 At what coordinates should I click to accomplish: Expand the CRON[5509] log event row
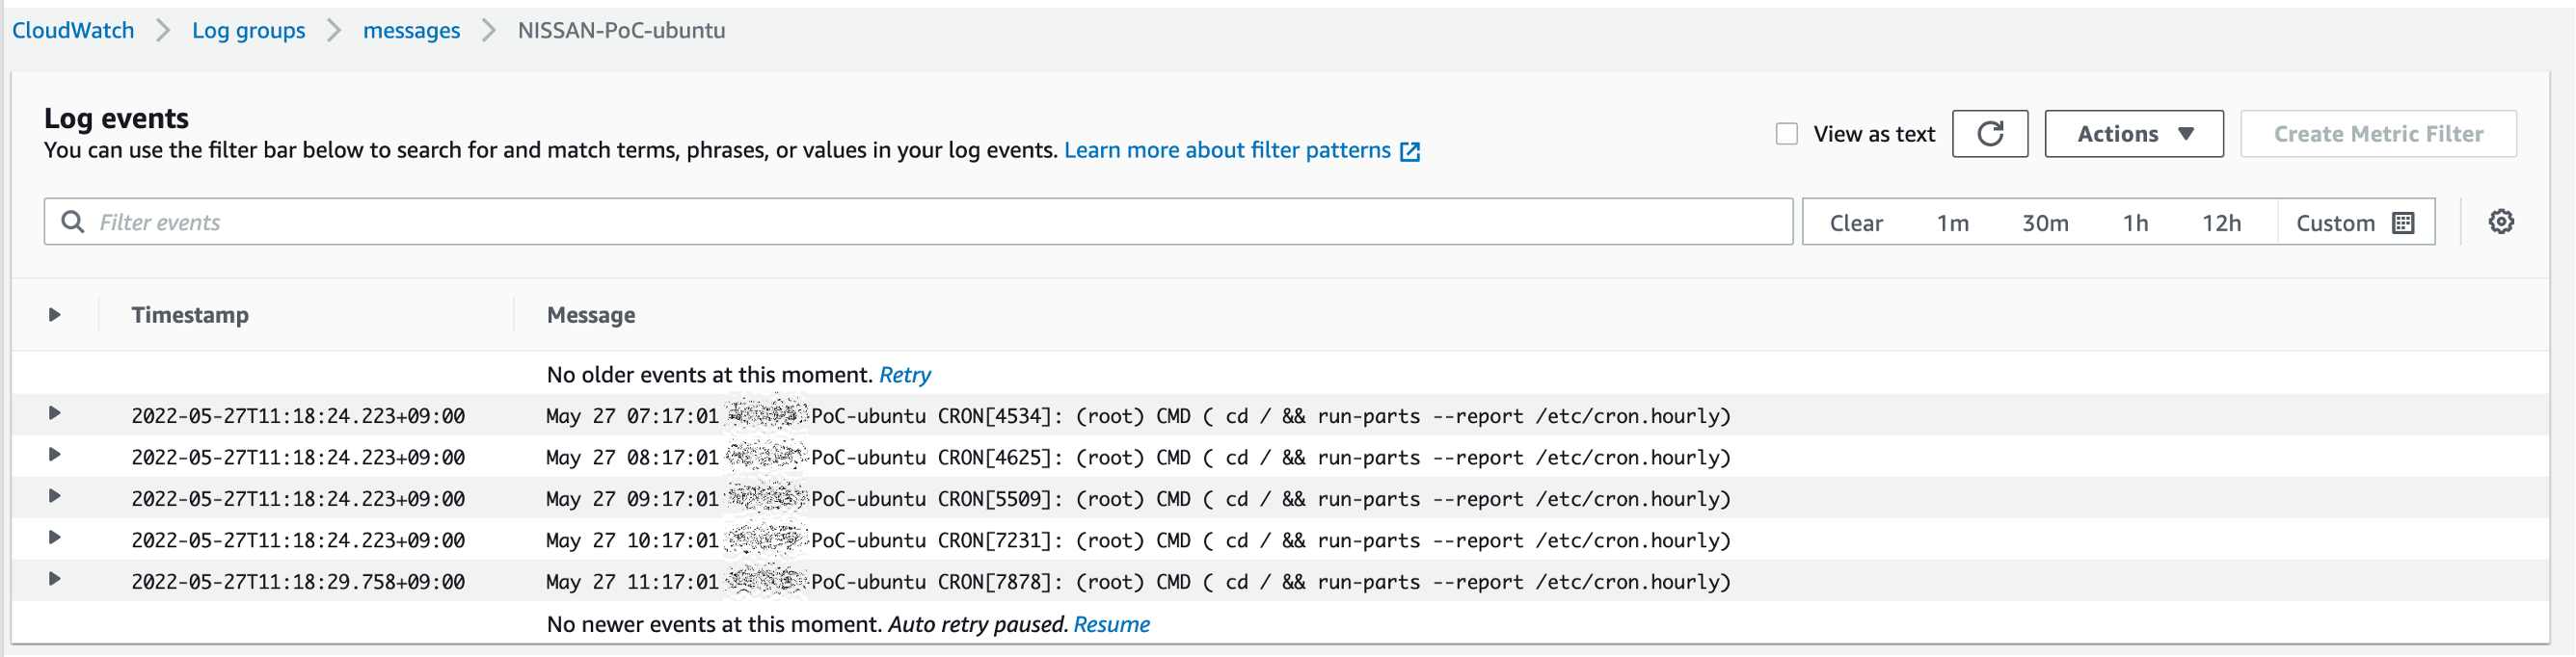pyautogui.click(x=55, y=497)
